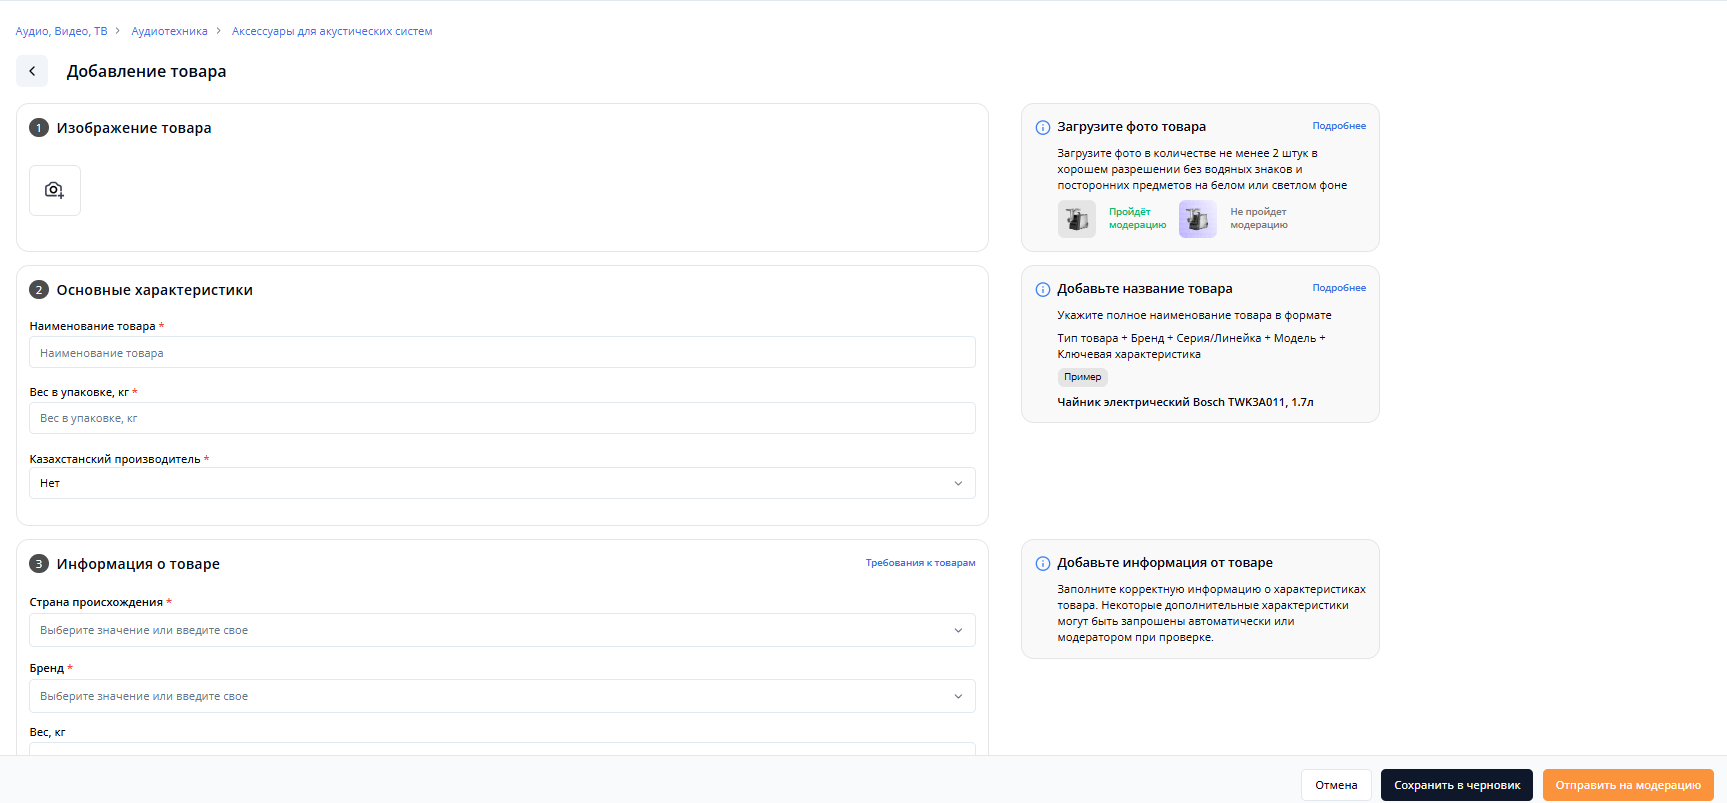
Task: Open the Бренд dropdown
Action: click(502, 696)
